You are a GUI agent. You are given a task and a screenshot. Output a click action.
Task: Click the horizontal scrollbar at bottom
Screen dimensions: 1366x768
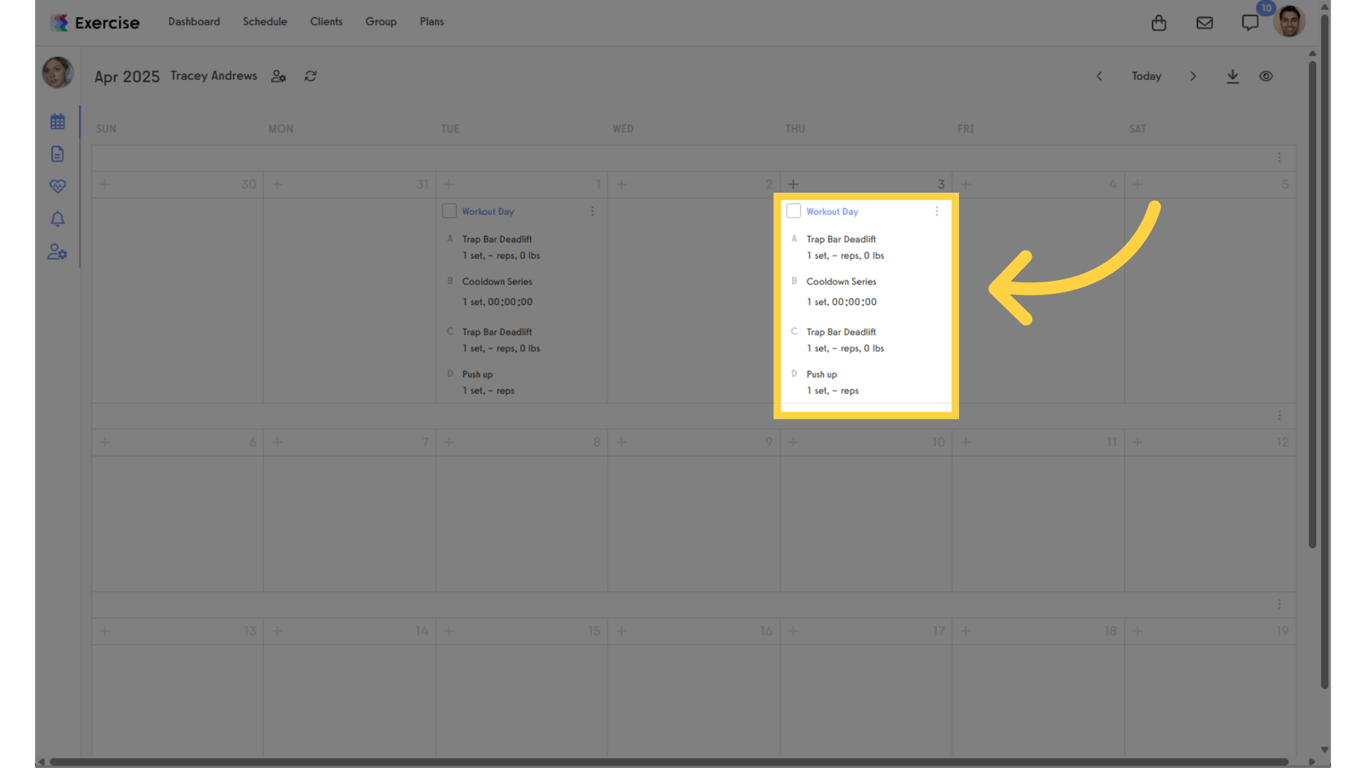tap(669, 762)
